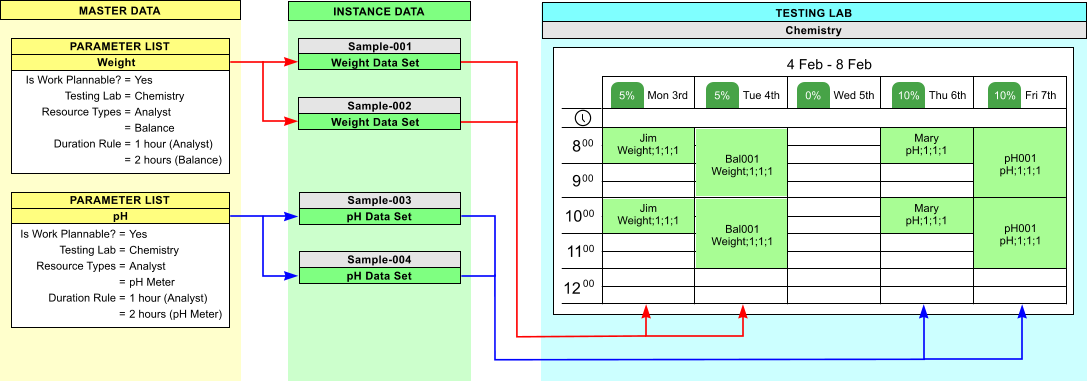This screenshot has width=1087, height=381.
Task: Select pH001 block at 10:00 Friday
Action: click(1020, 233)
